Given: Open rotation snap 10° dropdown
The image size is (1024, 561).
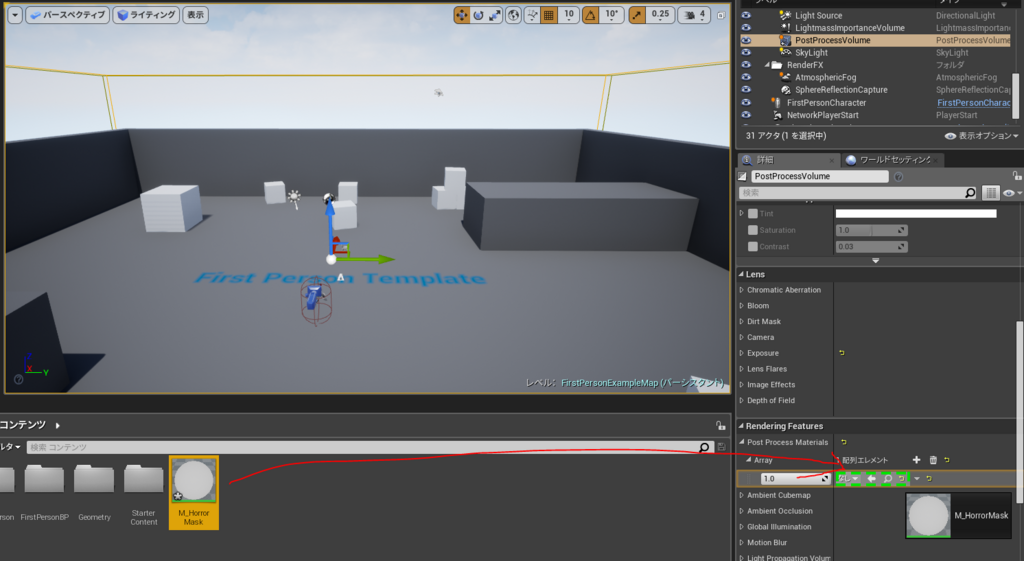Looking at the screenshot, I should click(x=611, y=15).
